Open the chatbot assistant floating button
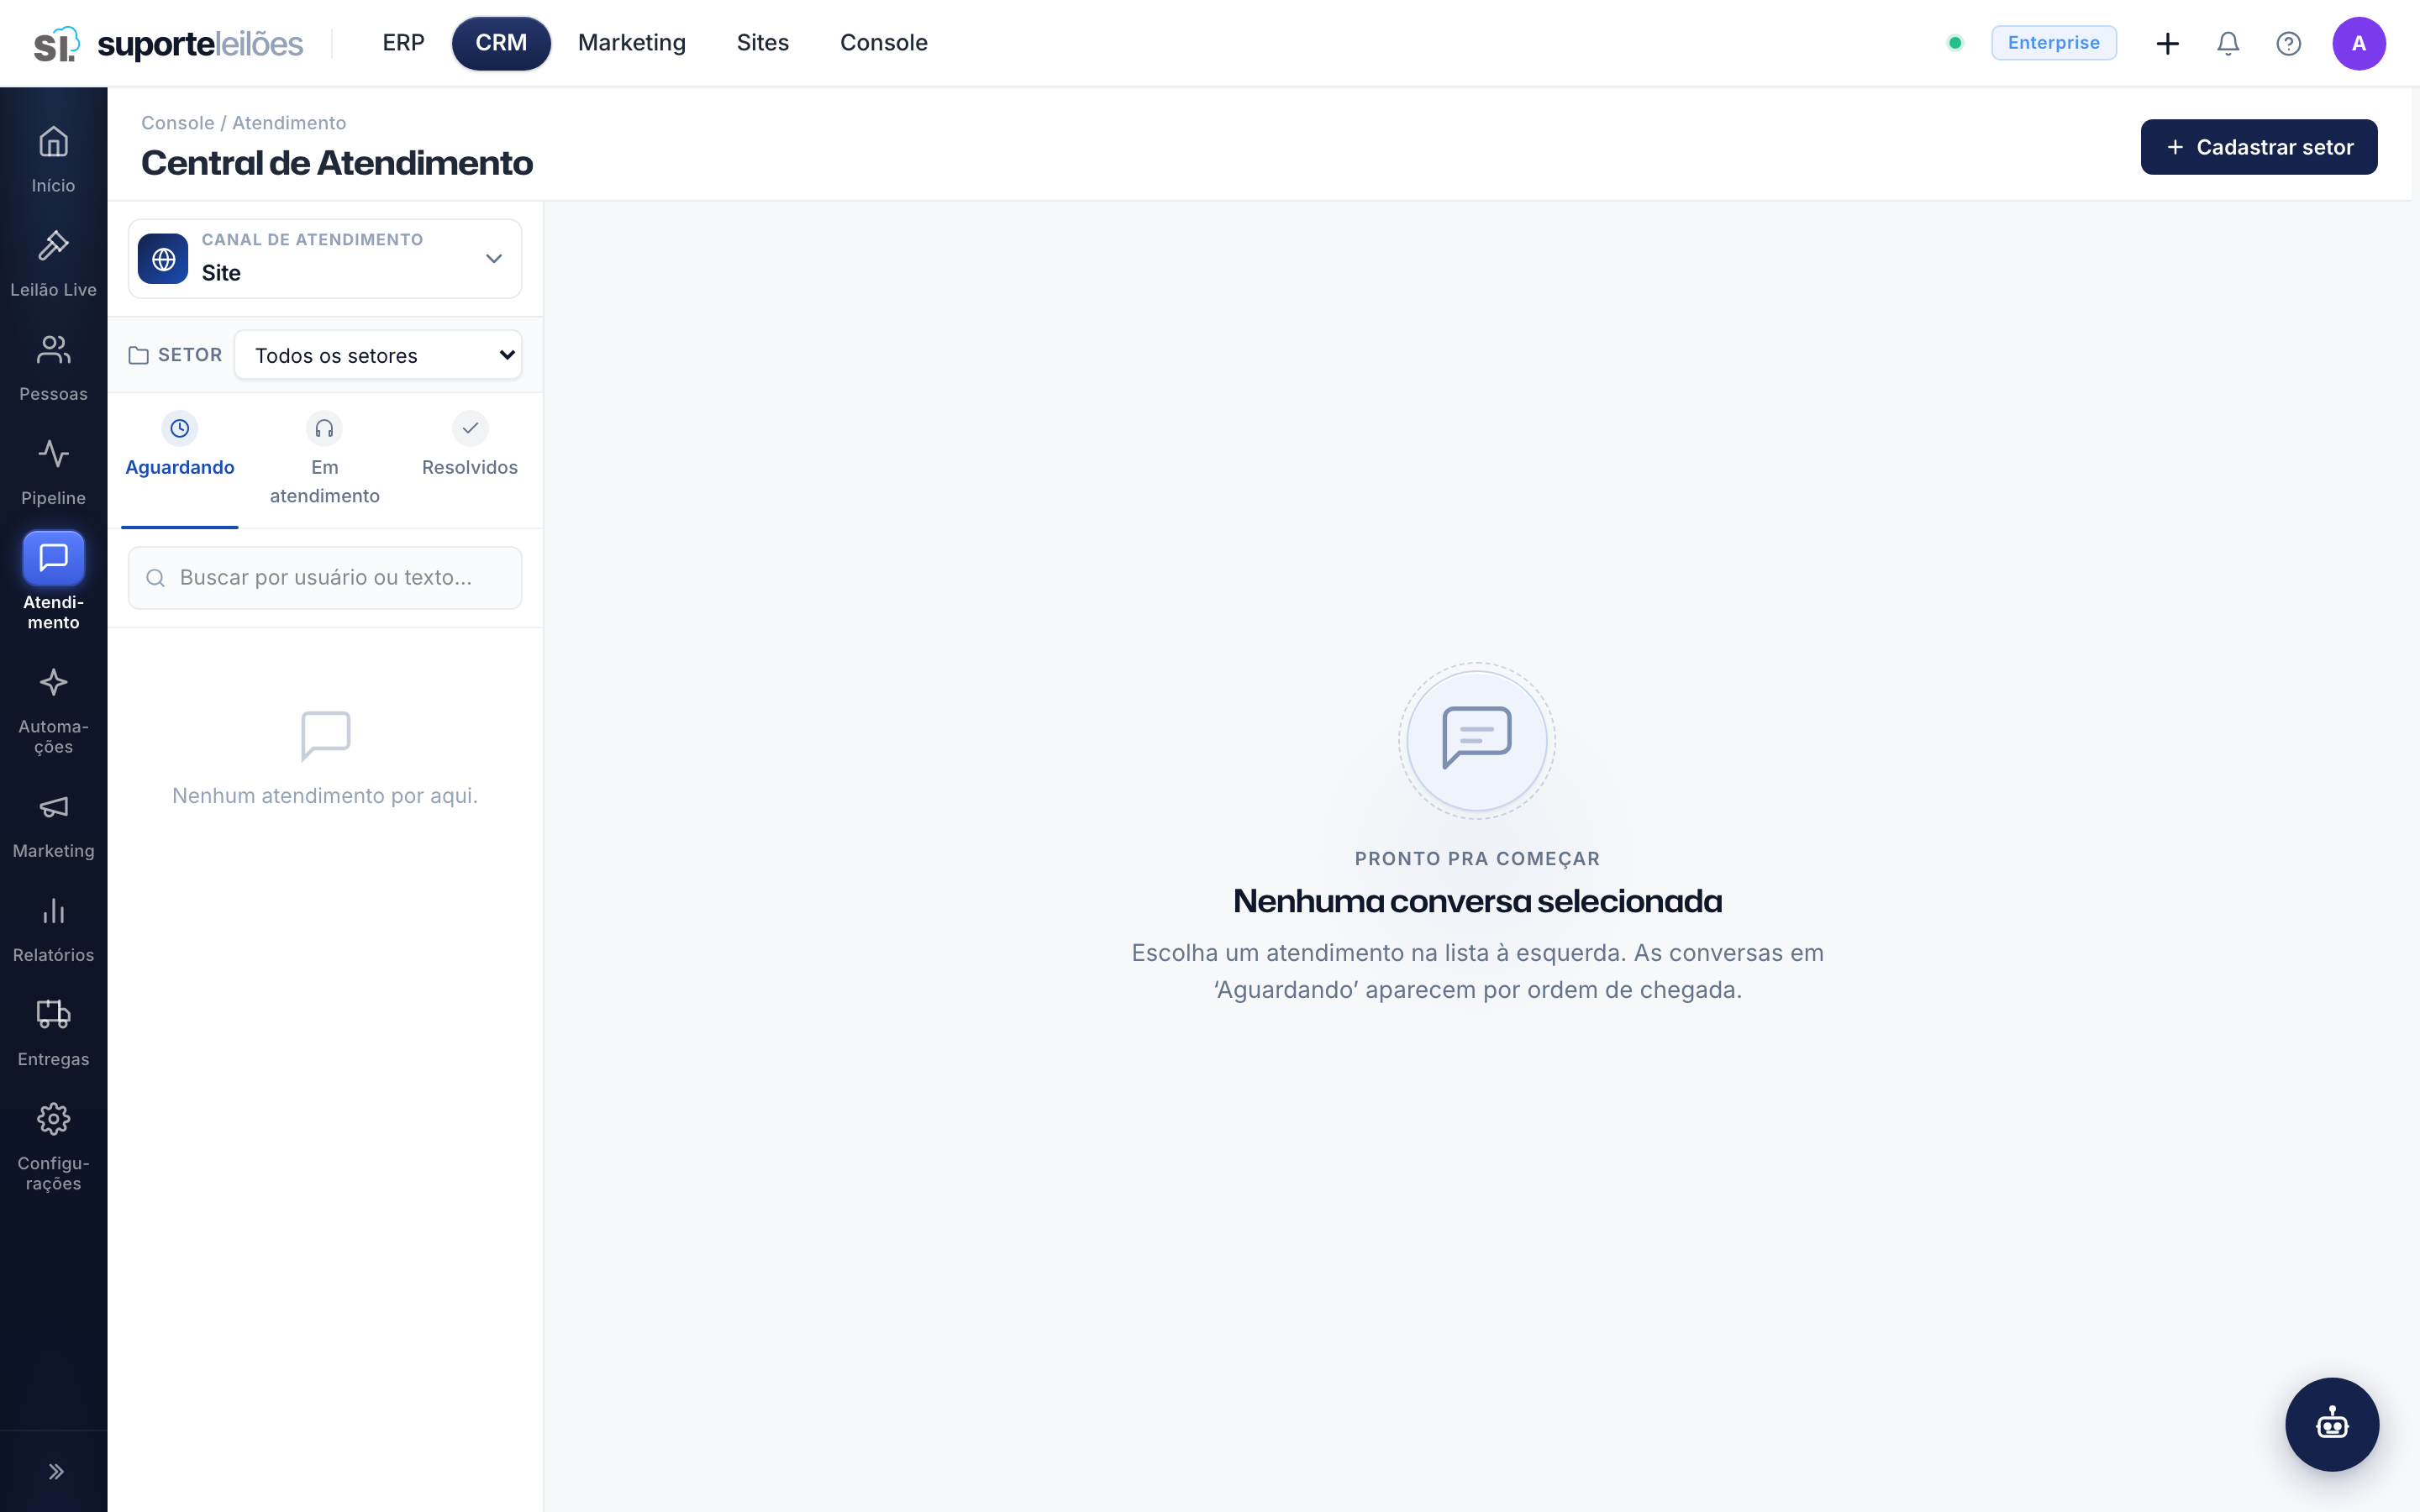Image resolution: width=2420 pixels, height=1512 pixels. pos(2332,1424)
